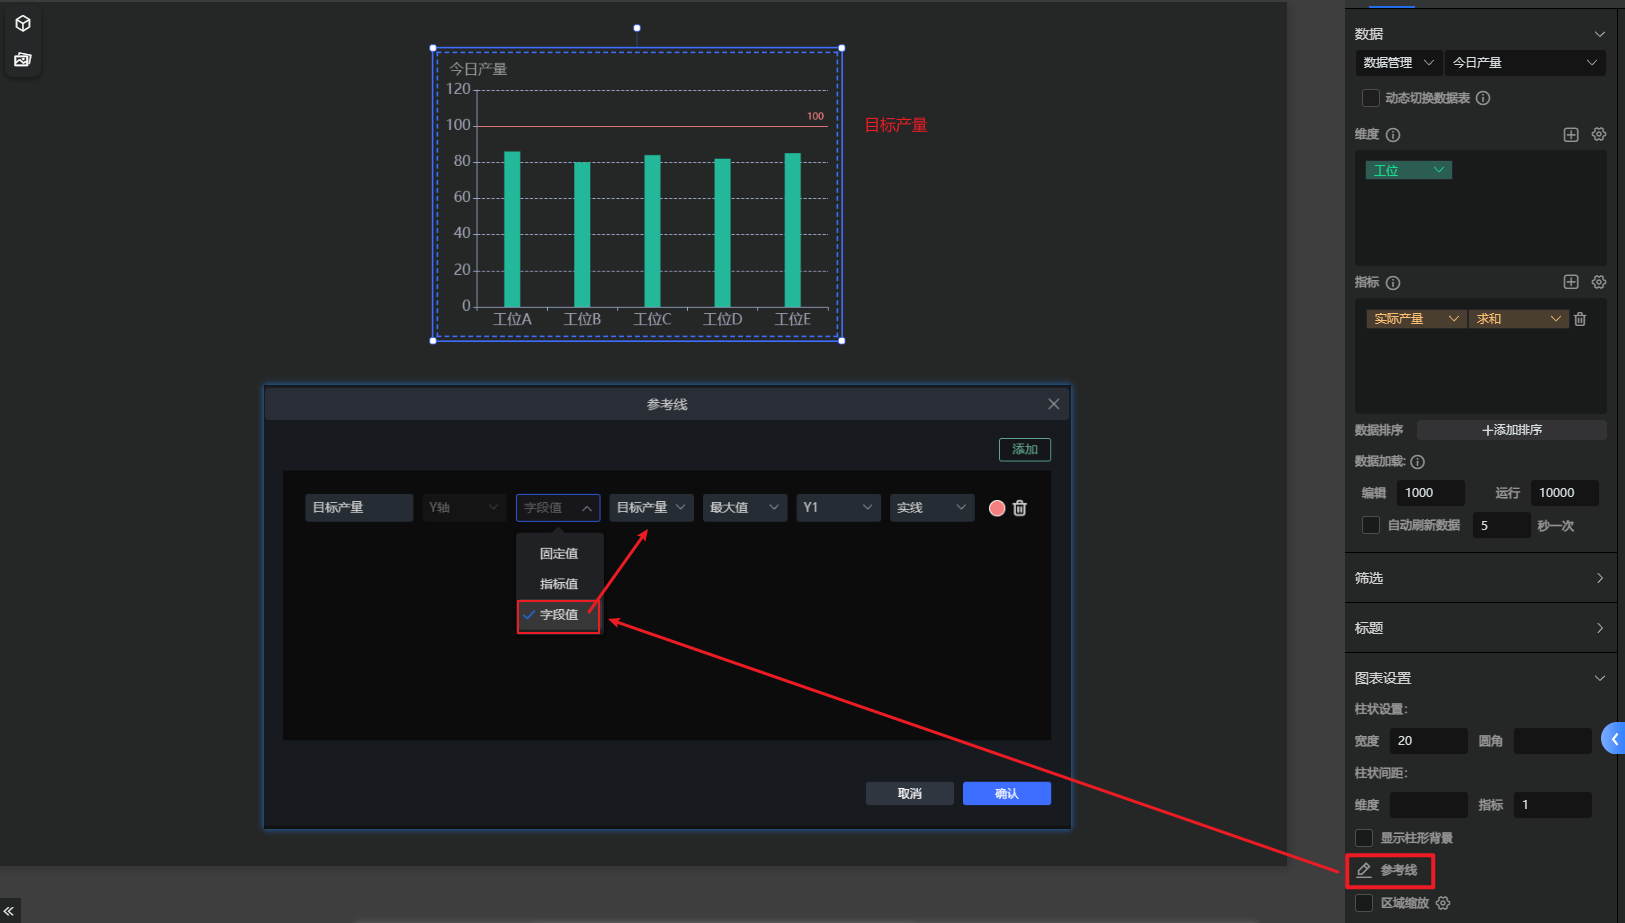The image size is (1625, 923).
Task: Open the image library icon in sidebar
Action: [23, 60]
